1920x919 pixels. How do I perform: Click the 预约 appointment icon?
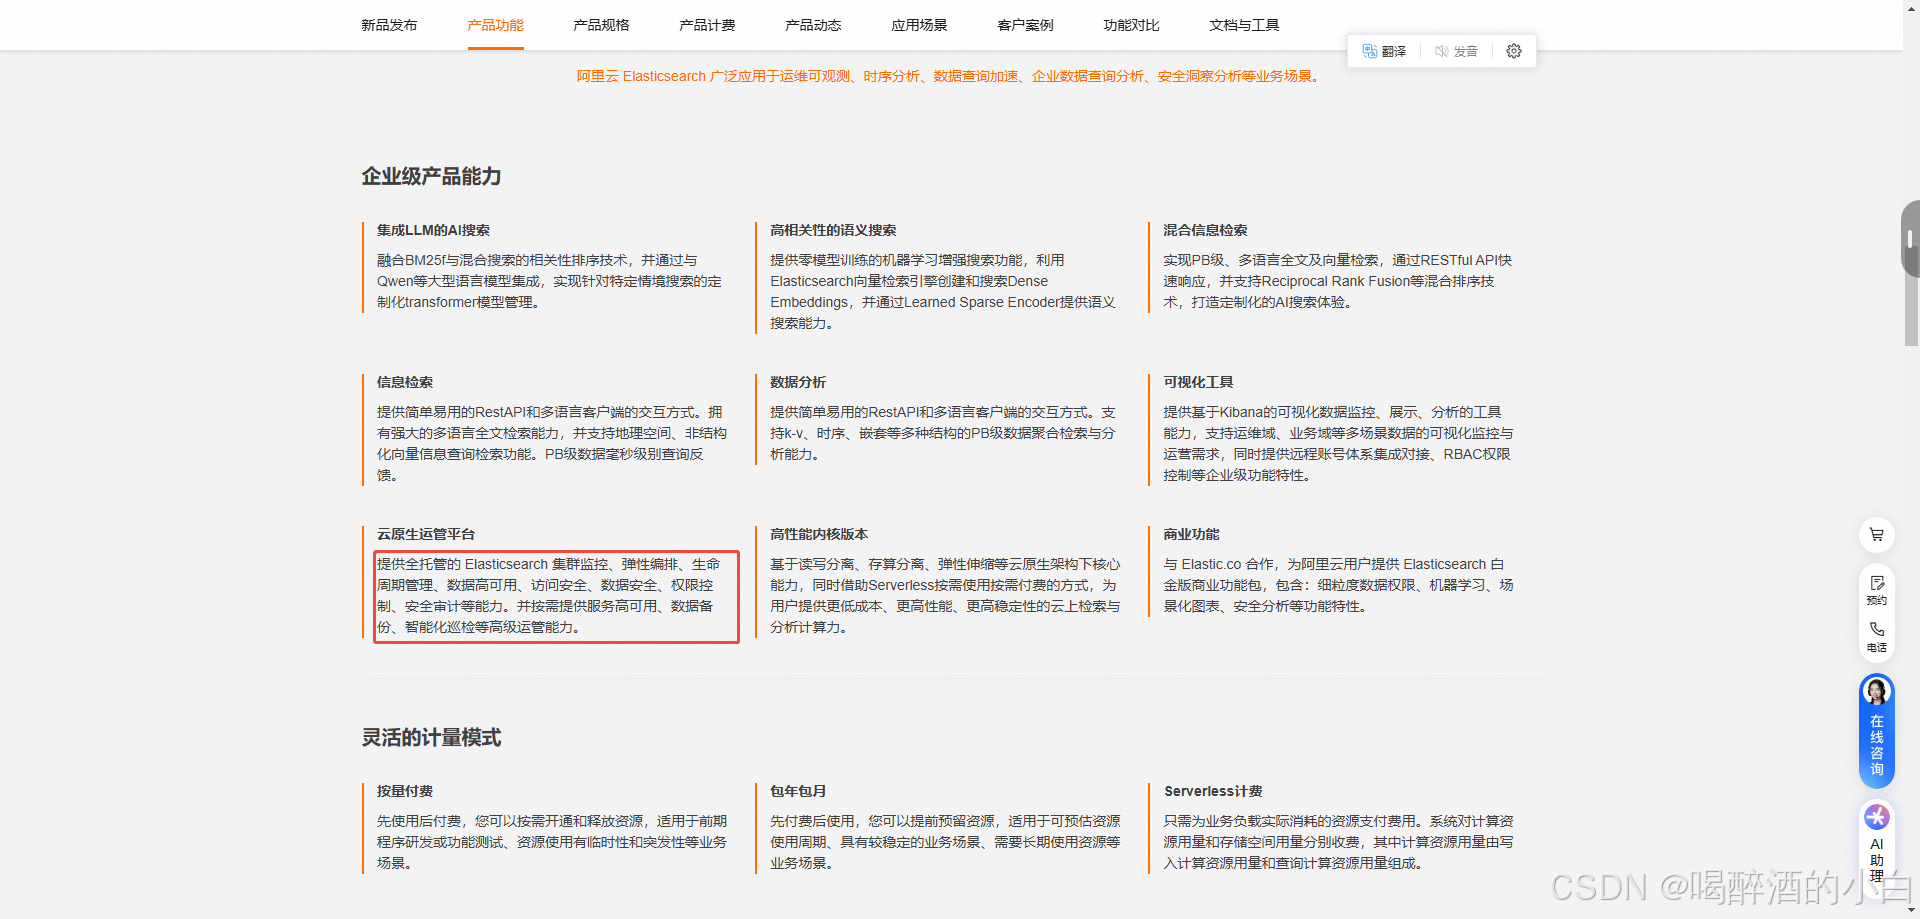[1877, 590]
